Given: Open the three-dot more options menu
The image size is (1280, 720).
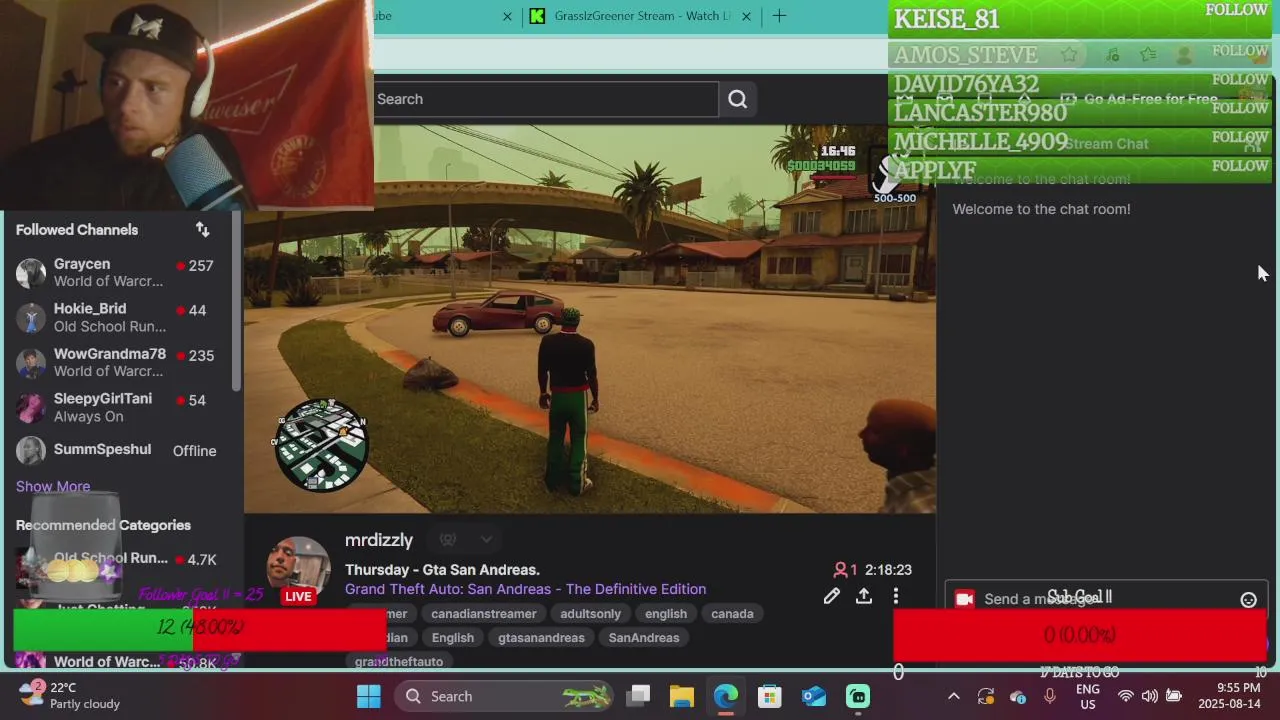Looking at the screenshot, I should point(896,597).
